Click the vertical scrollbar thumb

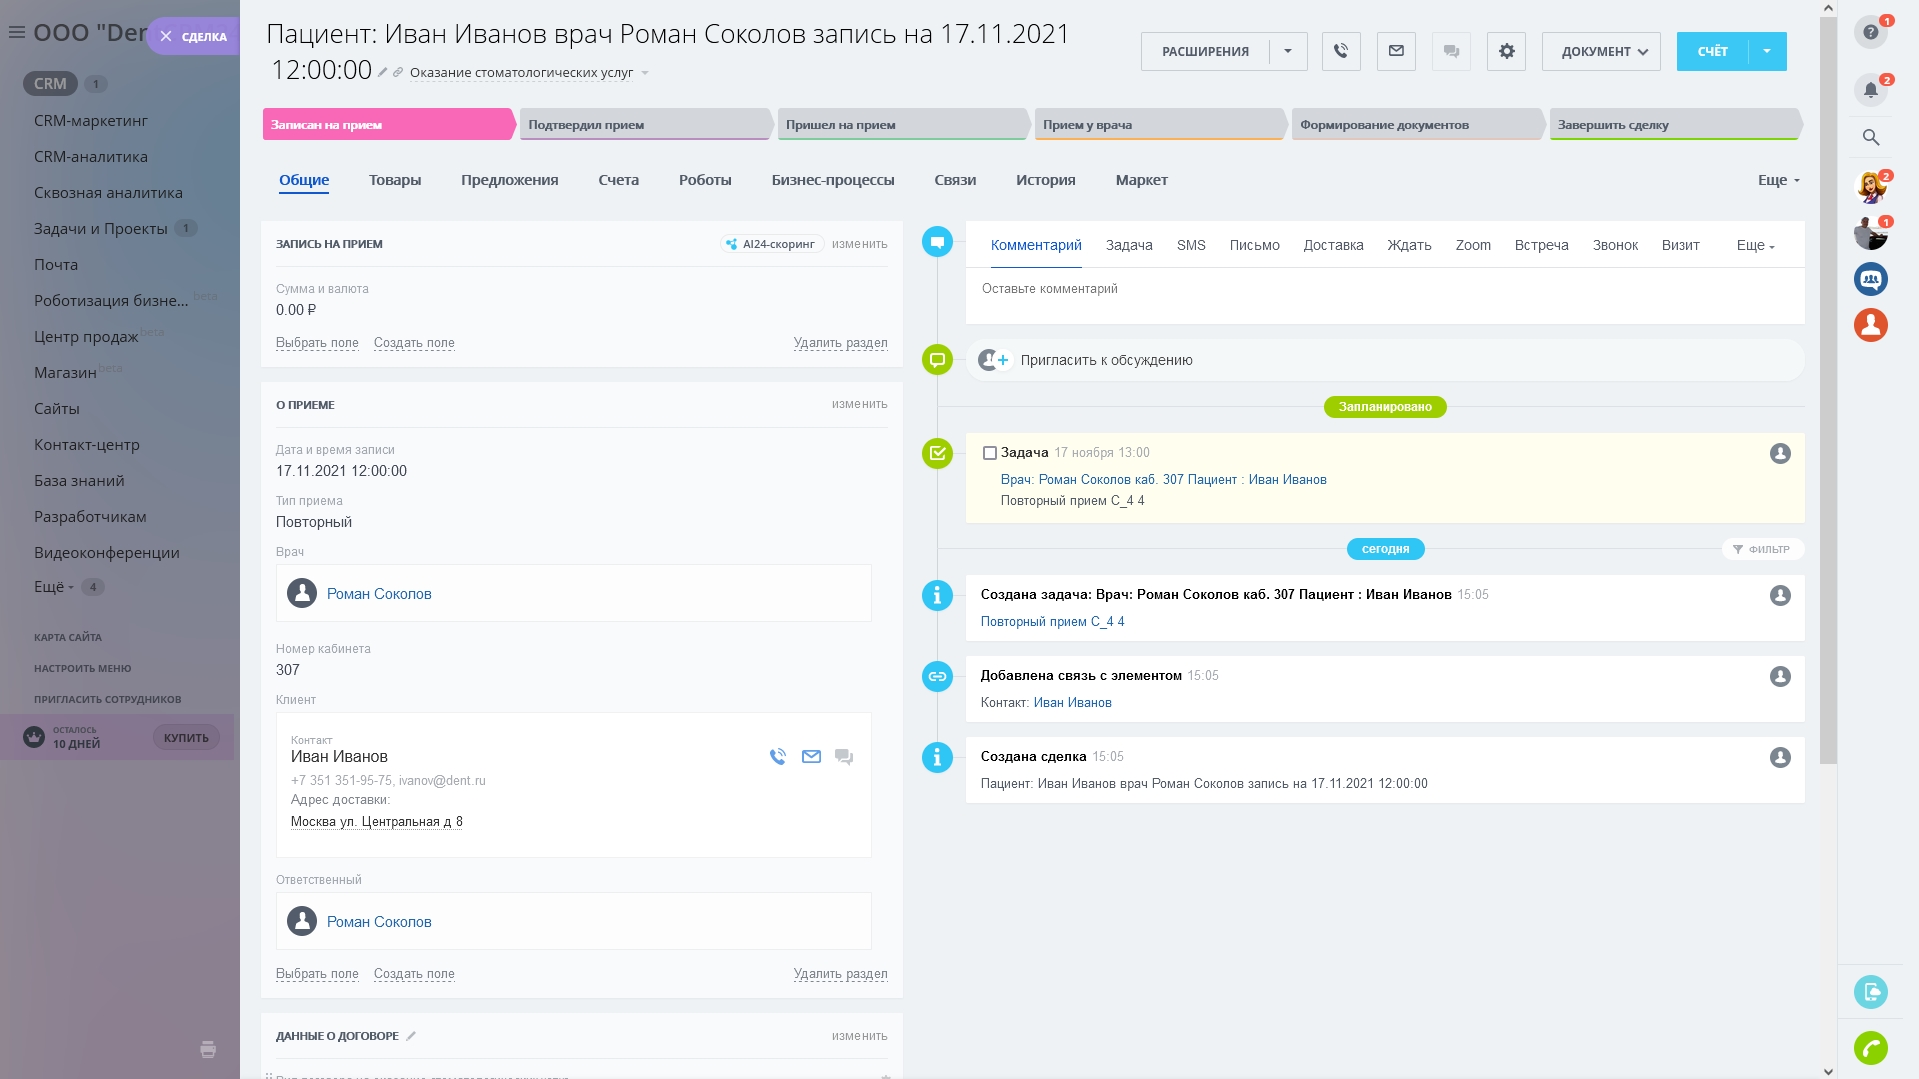tap(1828, 390)
